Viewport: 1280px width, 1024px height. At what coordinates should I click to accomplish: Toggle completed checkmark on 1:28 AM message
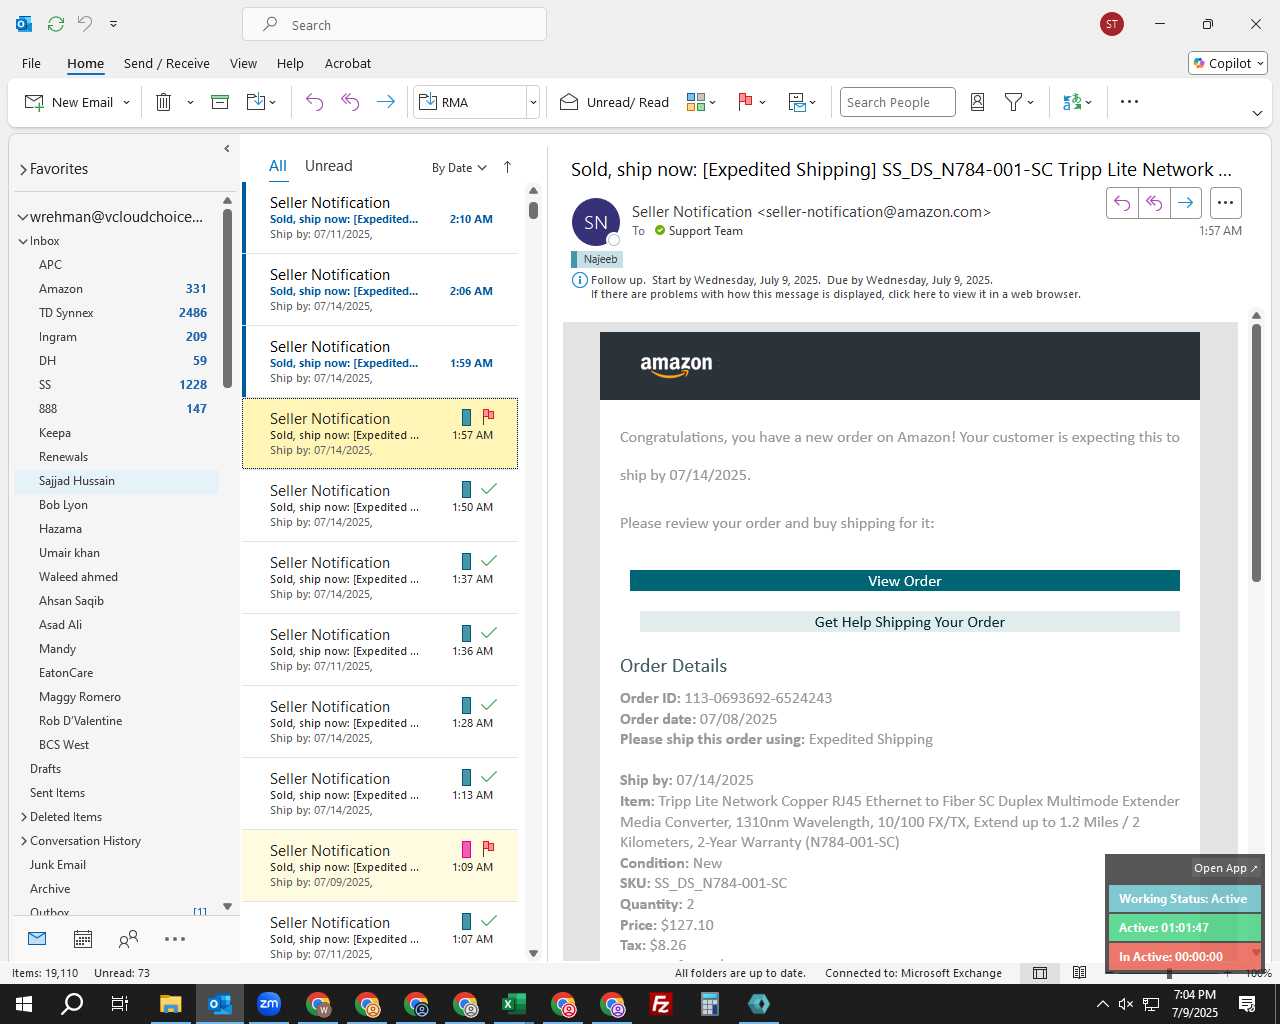(488, 705)
